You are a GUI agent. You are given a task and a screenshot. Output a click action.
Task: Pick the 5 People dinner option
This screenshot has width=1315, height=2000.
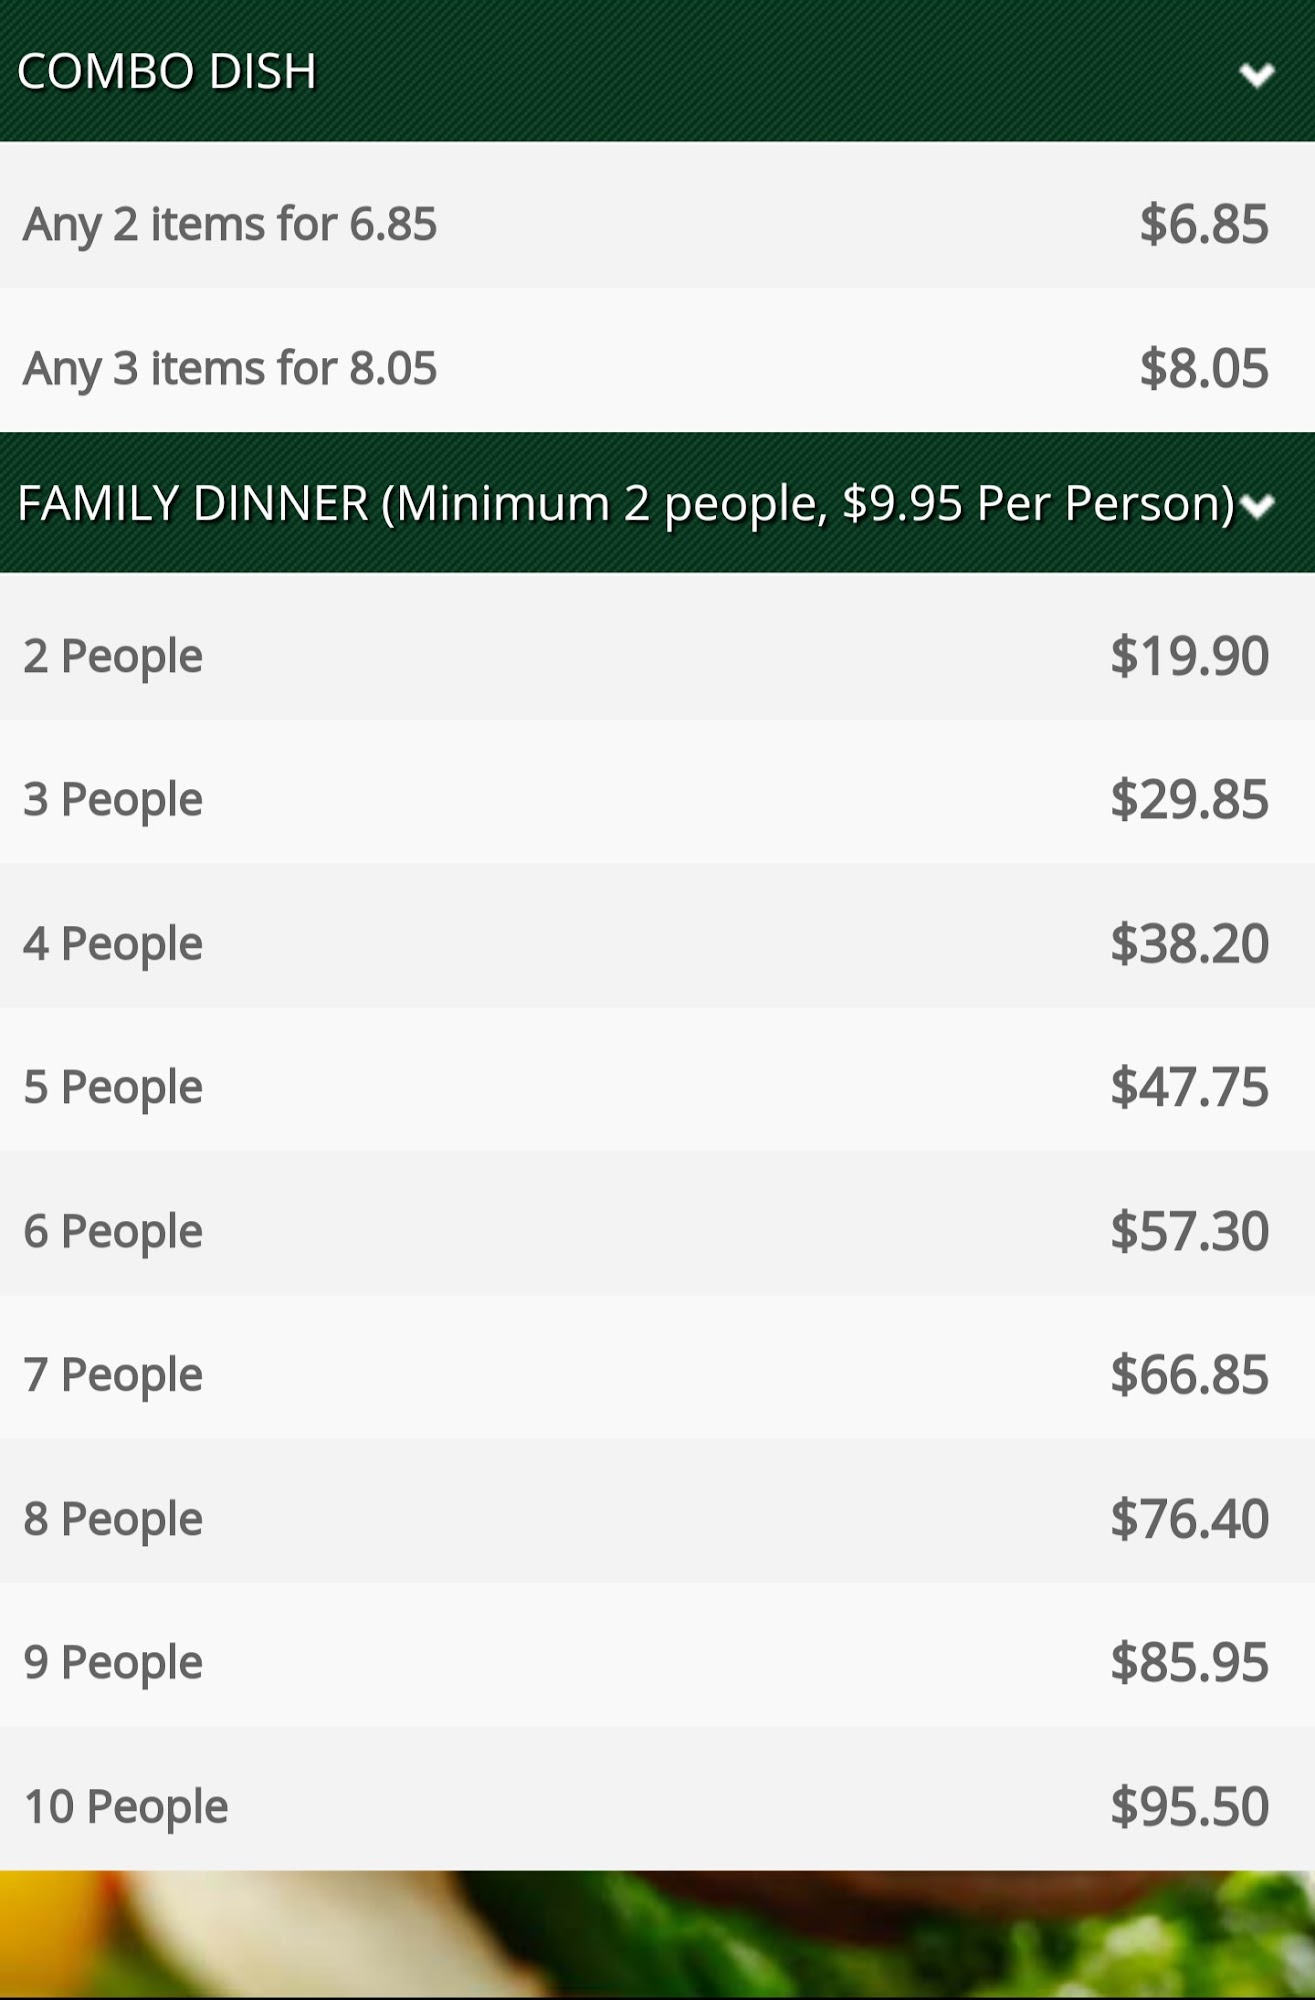[113, 1086]
